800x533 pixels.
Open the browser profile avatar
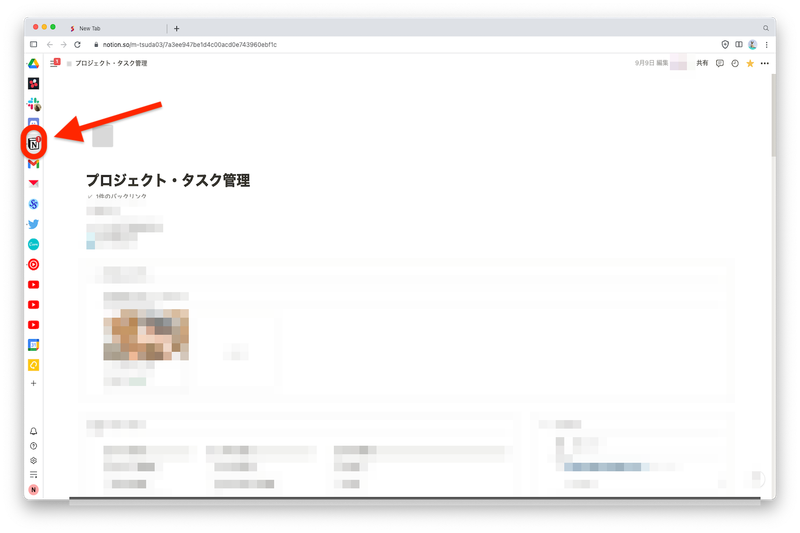point(753,44)
